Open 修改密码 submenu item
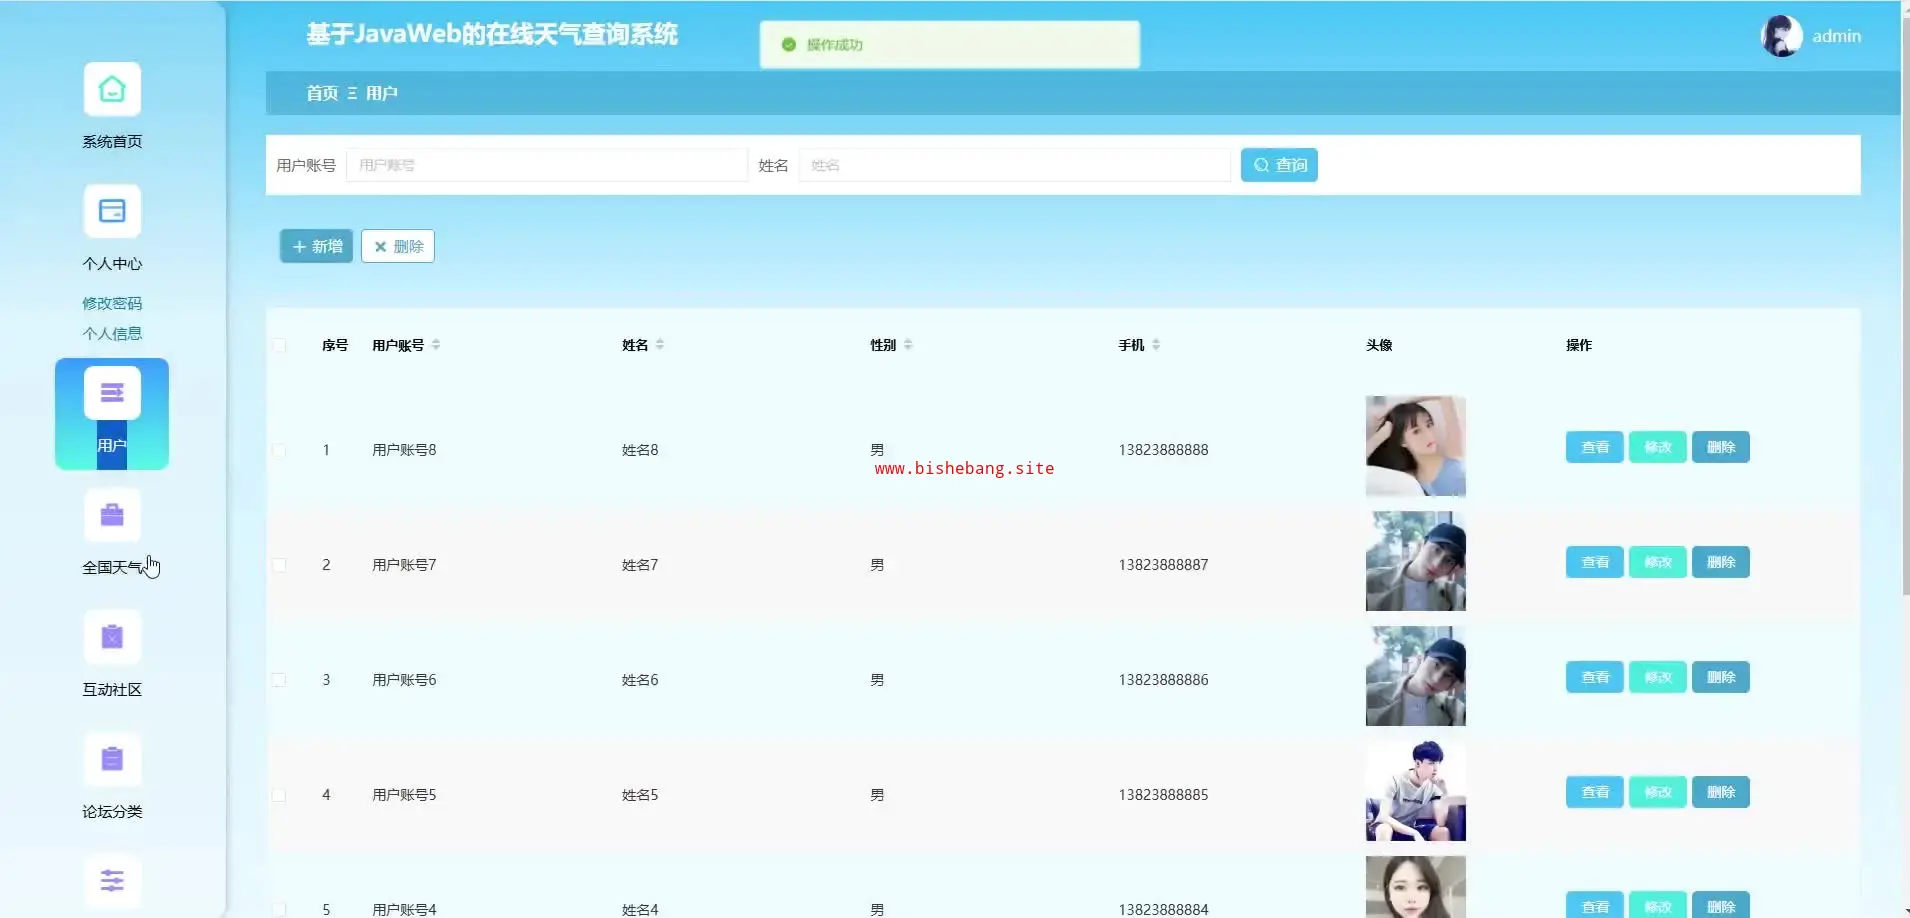 click(x=112, y=303)
